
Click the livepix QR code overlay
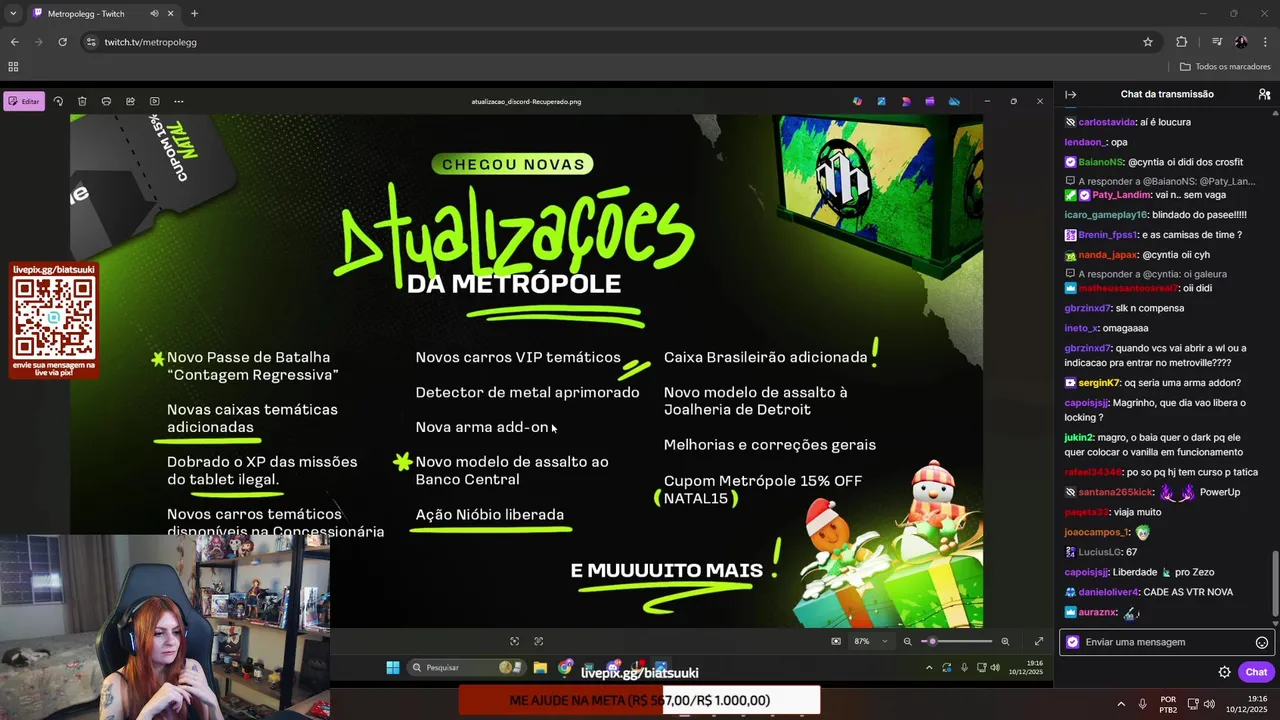[x=54, y=318]
